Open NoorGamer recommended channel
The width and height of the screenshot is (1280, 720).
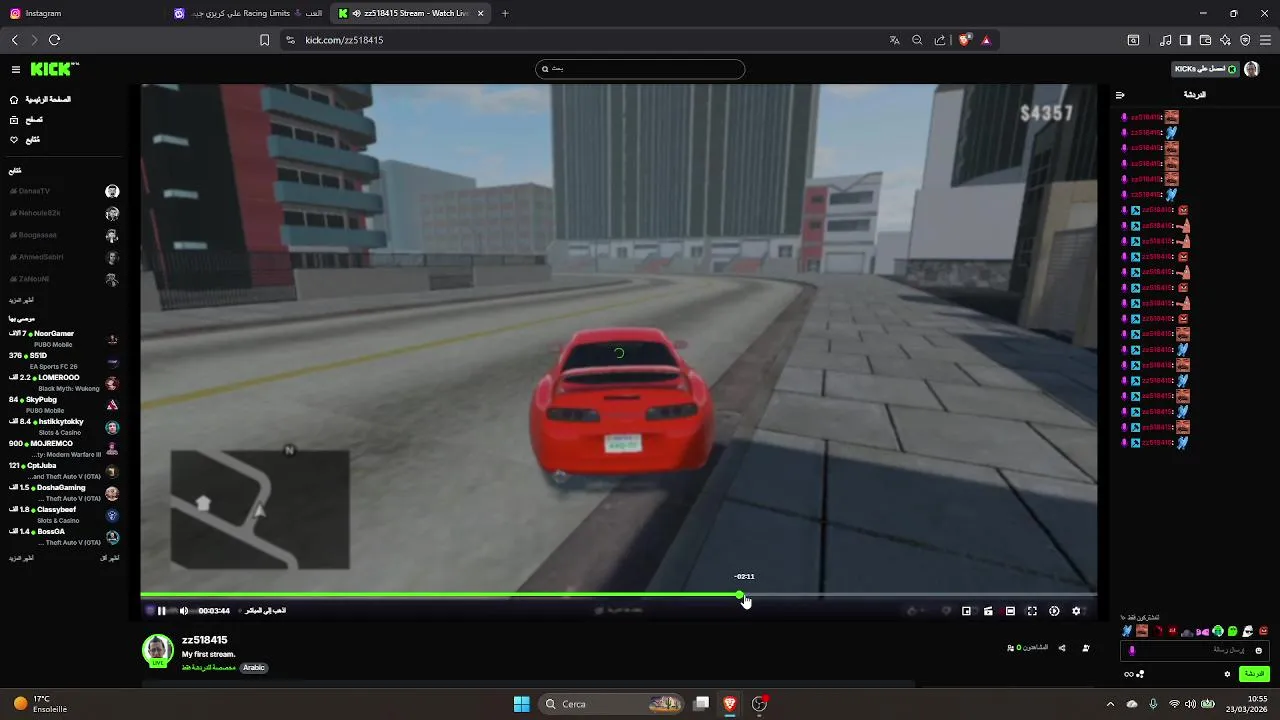pos(64,338)
